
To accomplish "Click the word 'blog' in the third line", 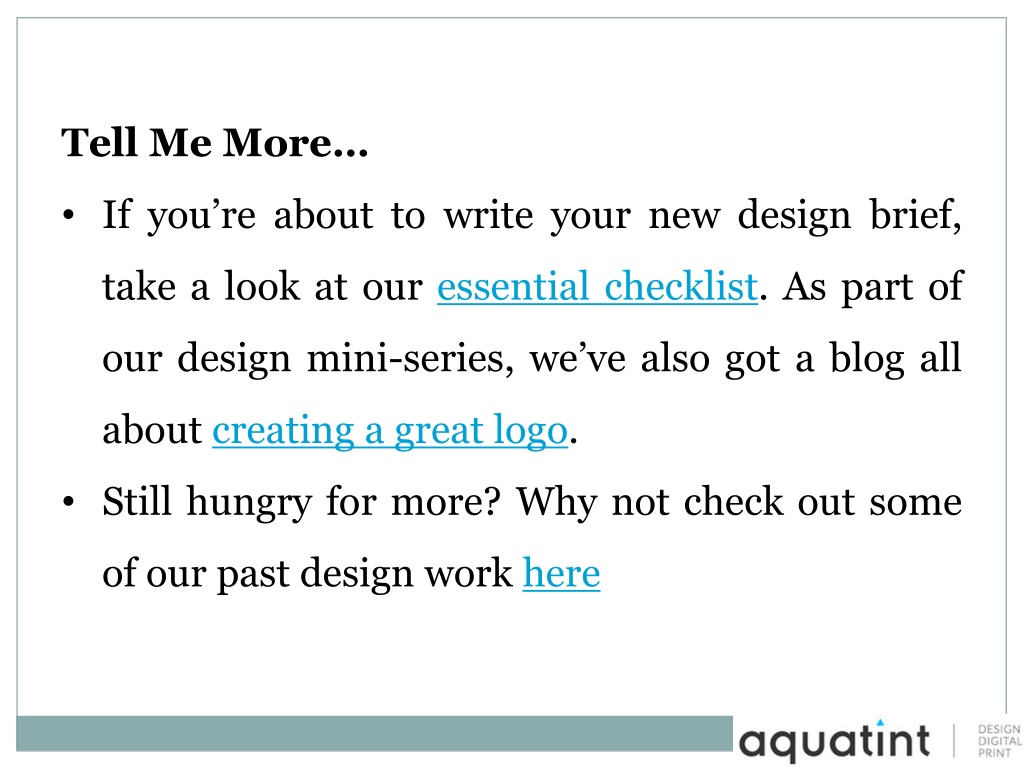I will click(x=867, y=360).
